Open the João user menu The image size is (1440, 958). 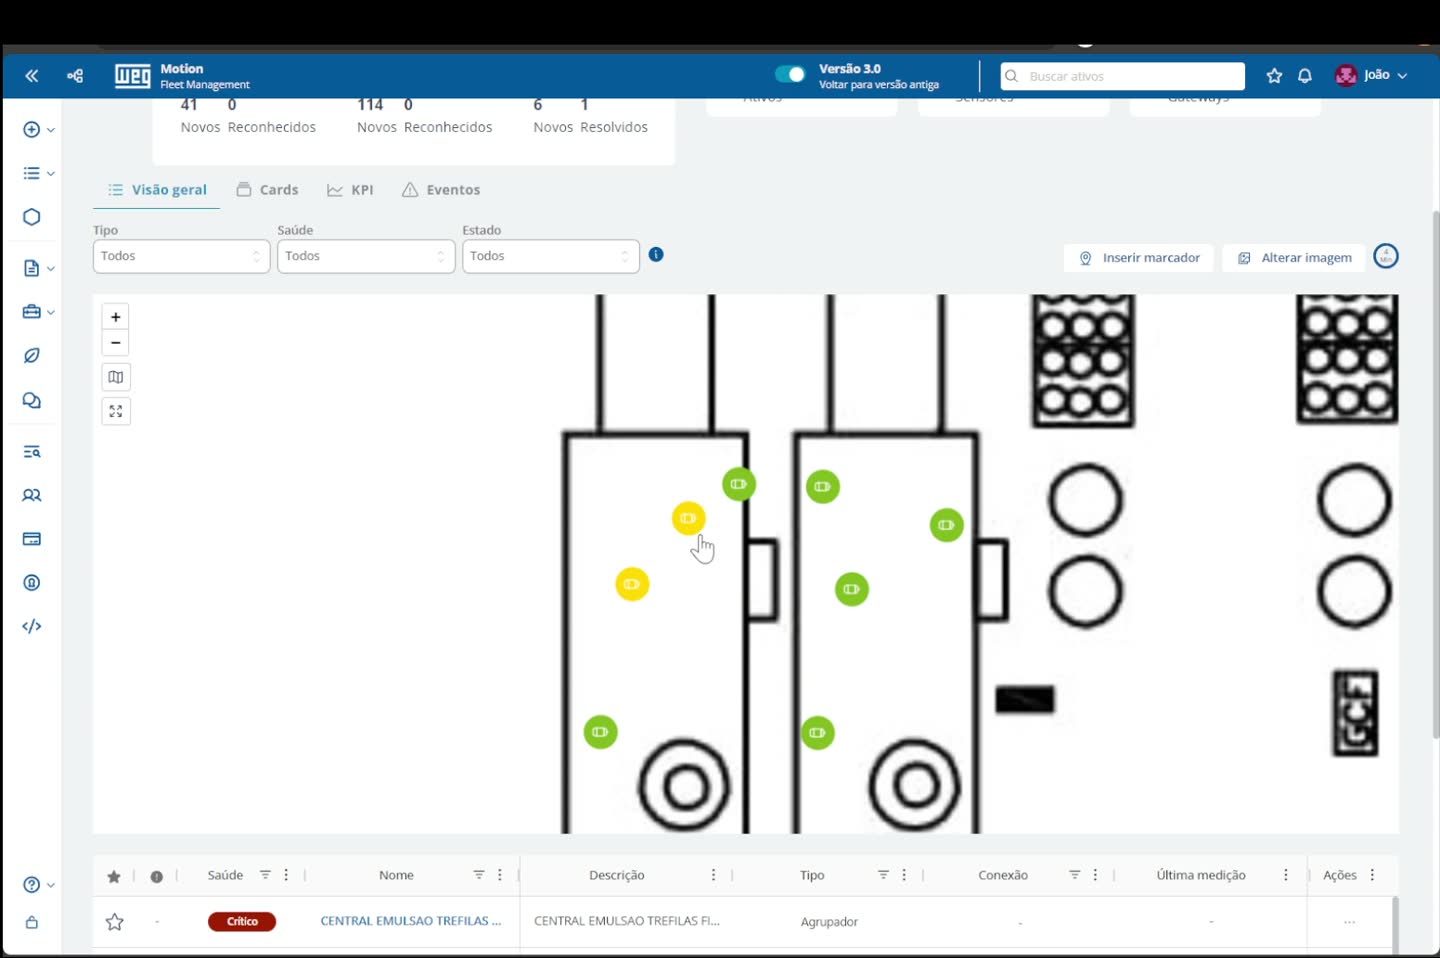1371,75
